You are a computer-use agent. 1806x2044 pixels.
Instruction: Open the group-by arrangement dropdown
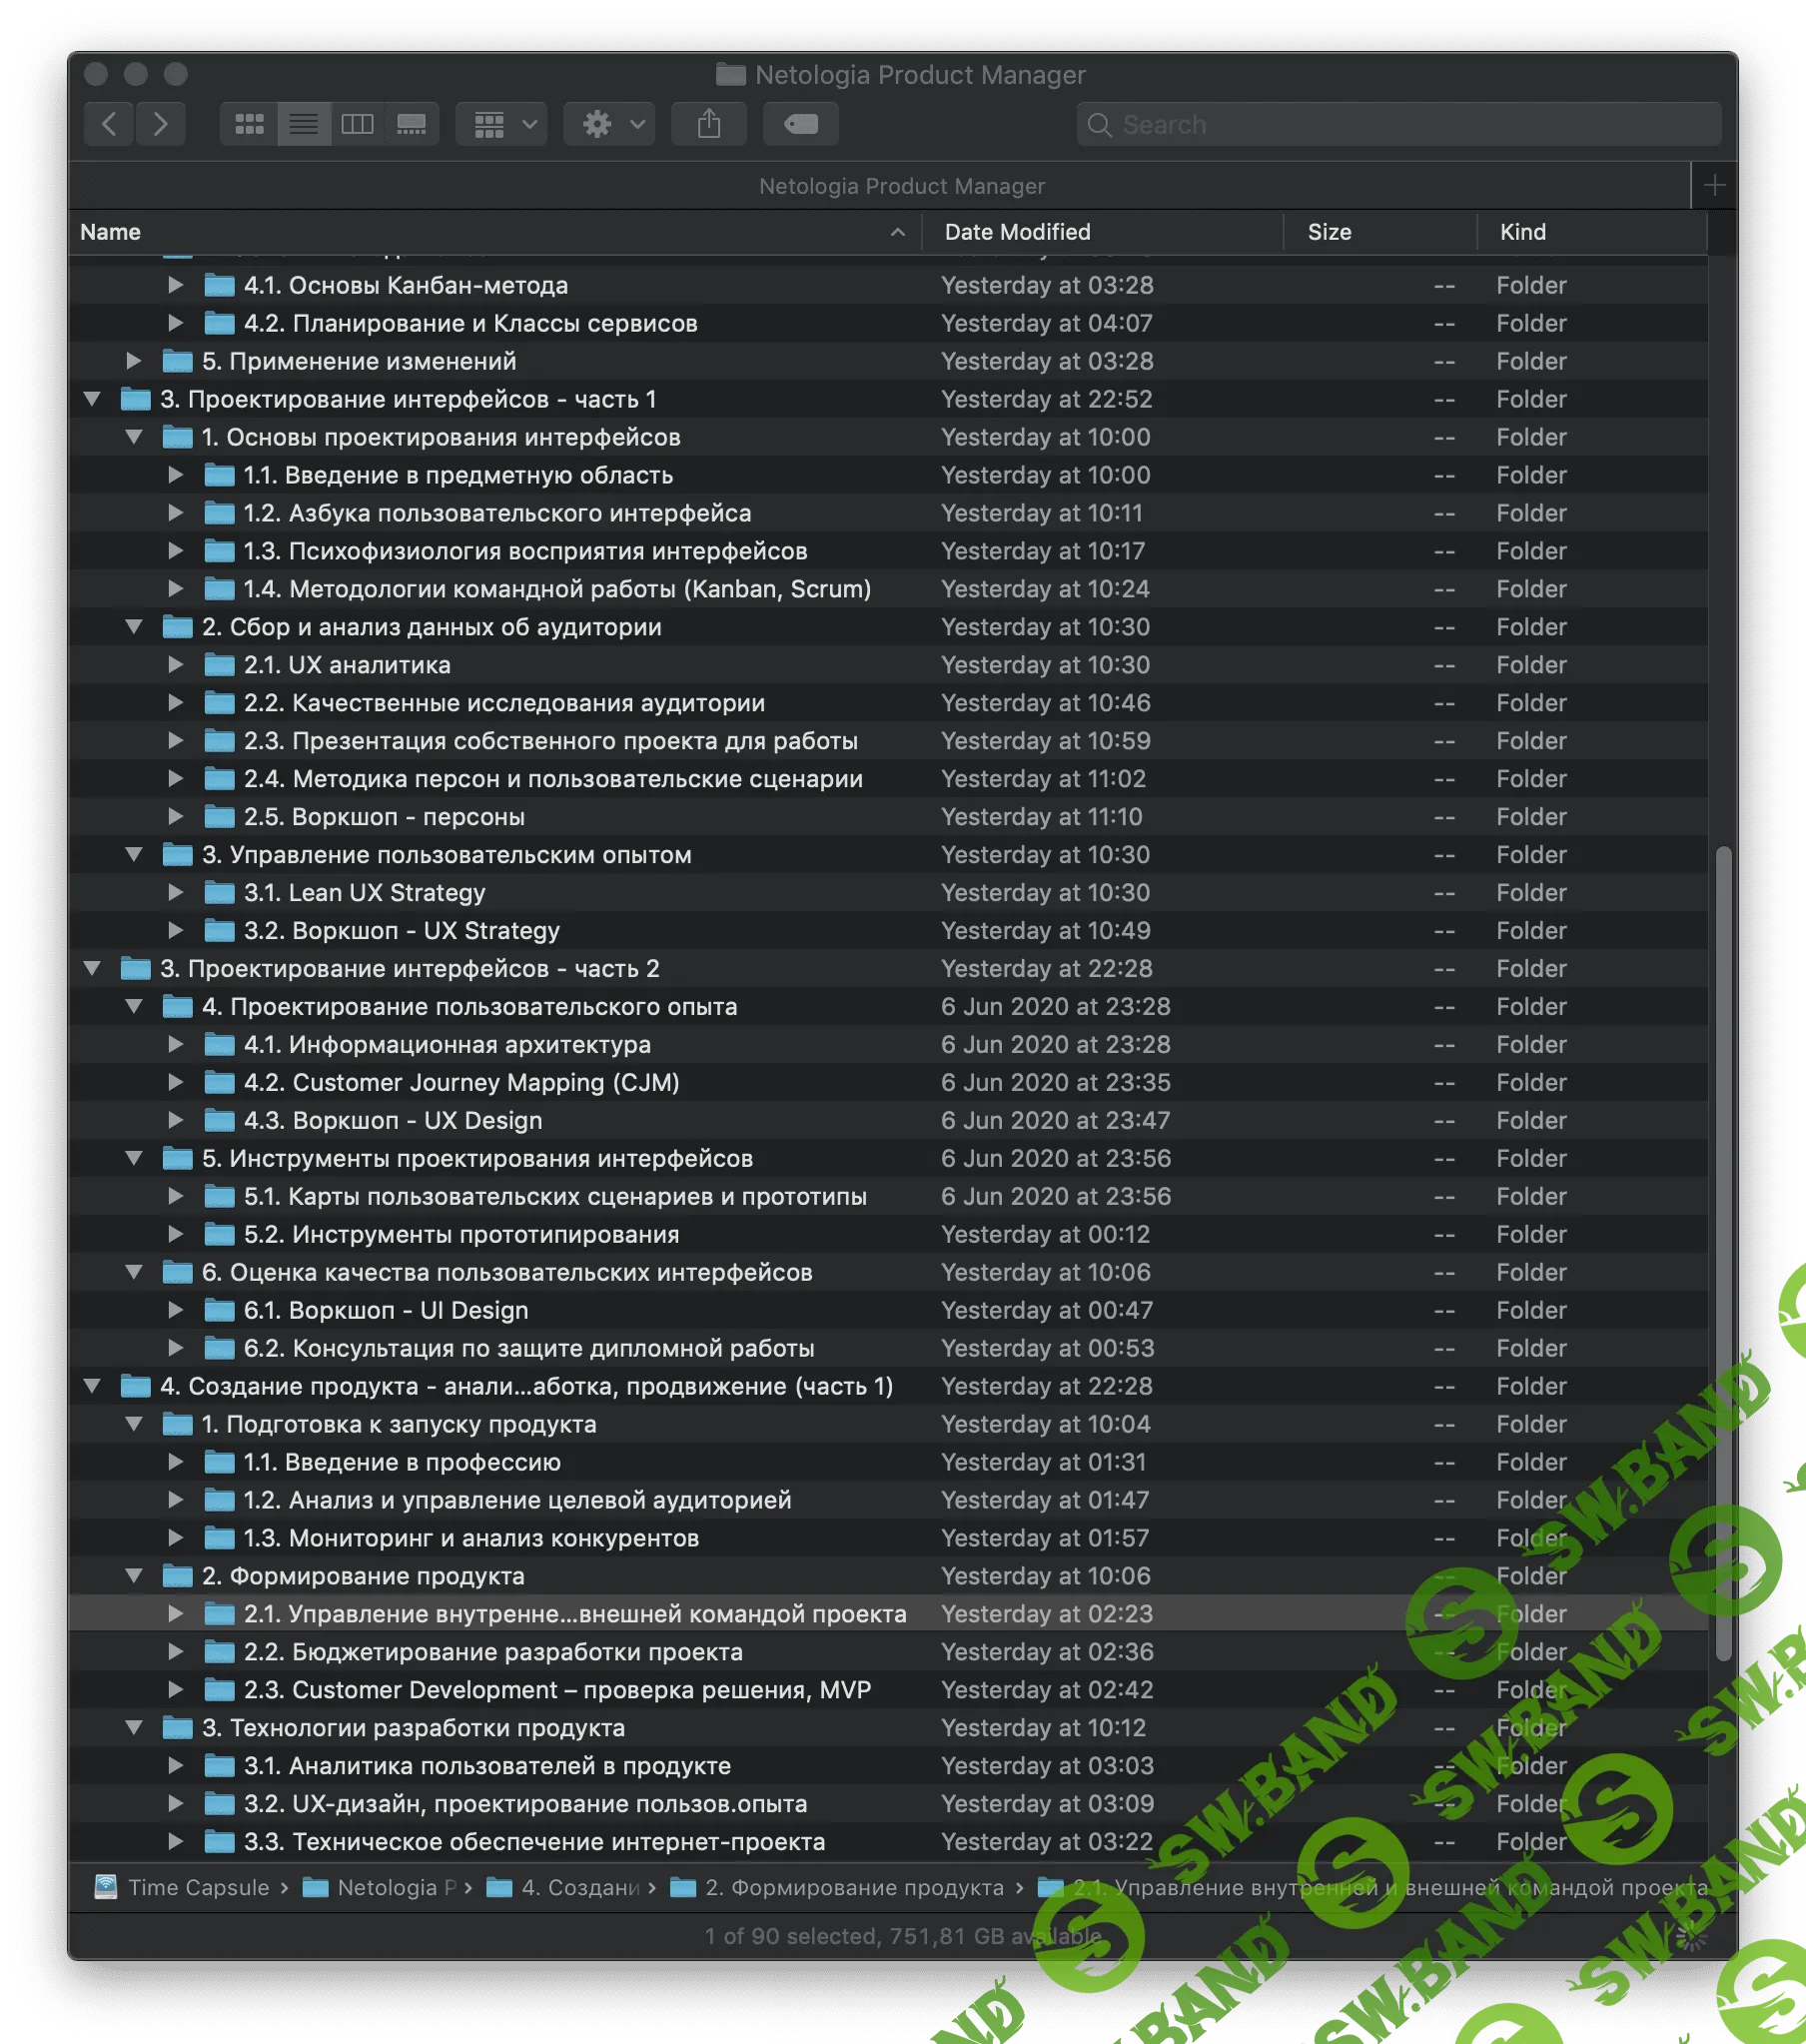501,124
